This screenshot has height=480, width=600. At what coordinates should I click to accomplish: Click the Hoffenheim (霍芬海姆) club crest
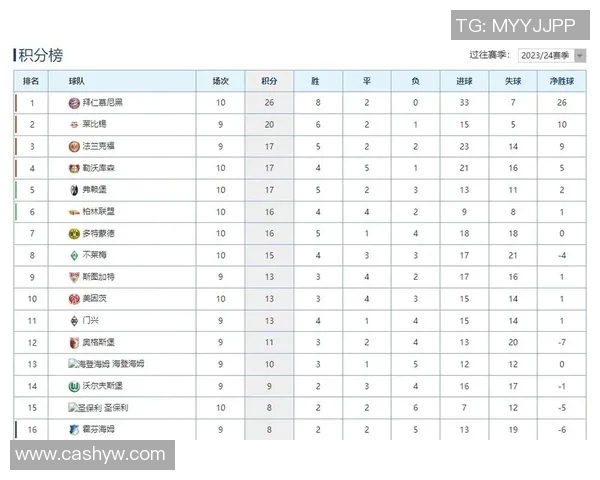74,429
